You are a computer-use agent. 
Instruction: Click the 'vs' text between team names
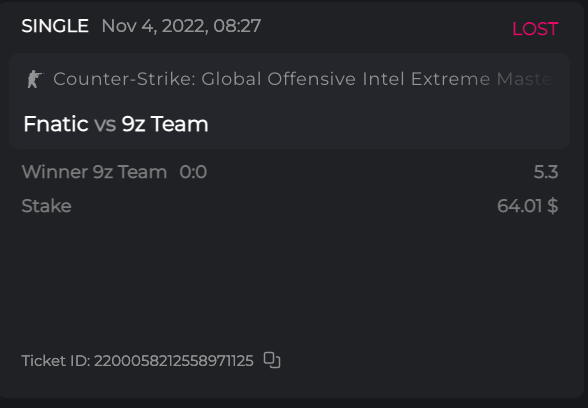(105, 124)
